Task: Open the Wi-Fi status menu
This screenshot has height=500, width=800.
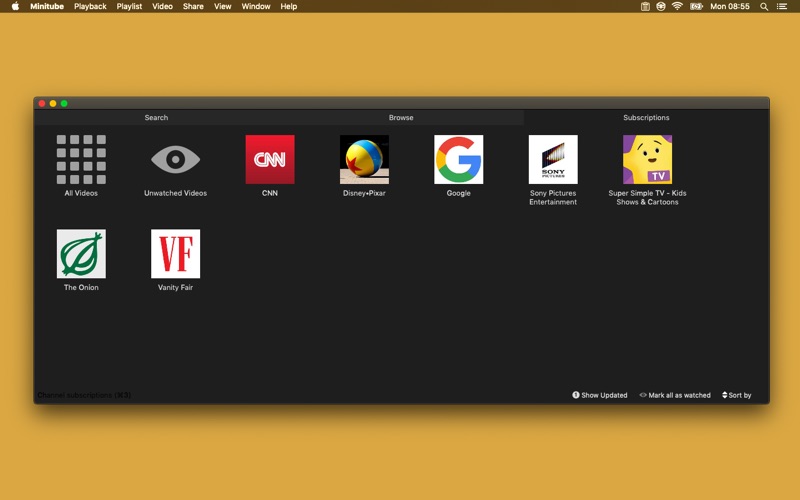Action: tap(677, 6)
